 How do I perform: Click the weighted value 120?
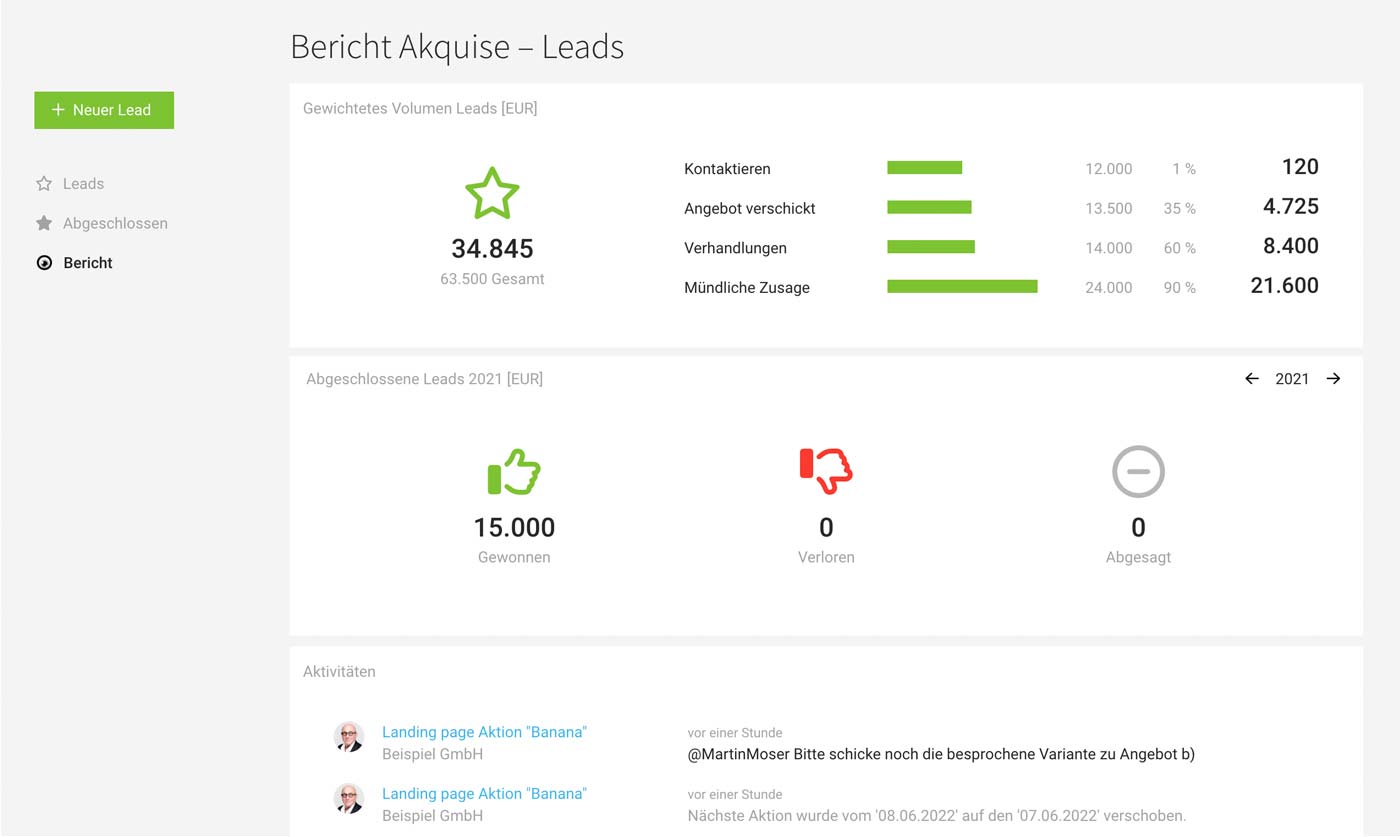1300,167
